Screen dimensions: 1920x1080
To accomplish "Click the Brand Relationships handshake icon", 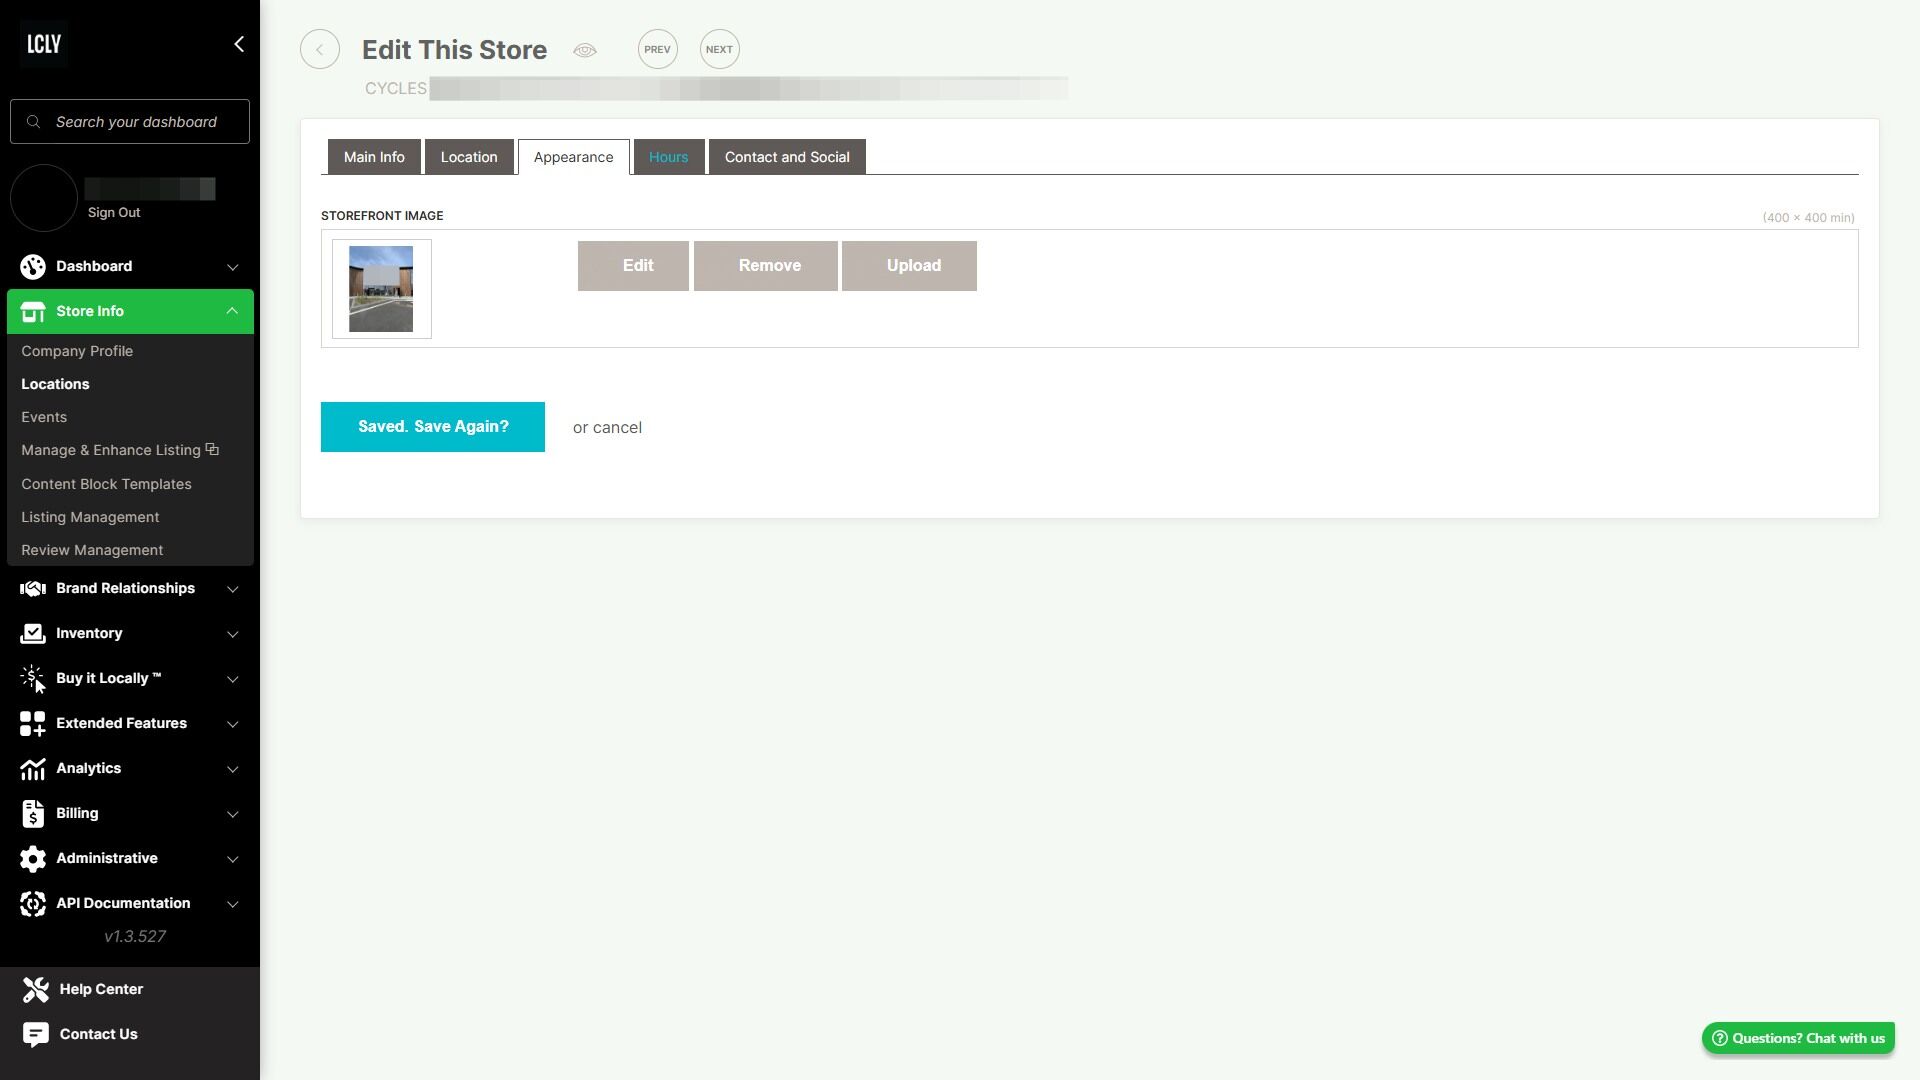I will pos(33,589).
